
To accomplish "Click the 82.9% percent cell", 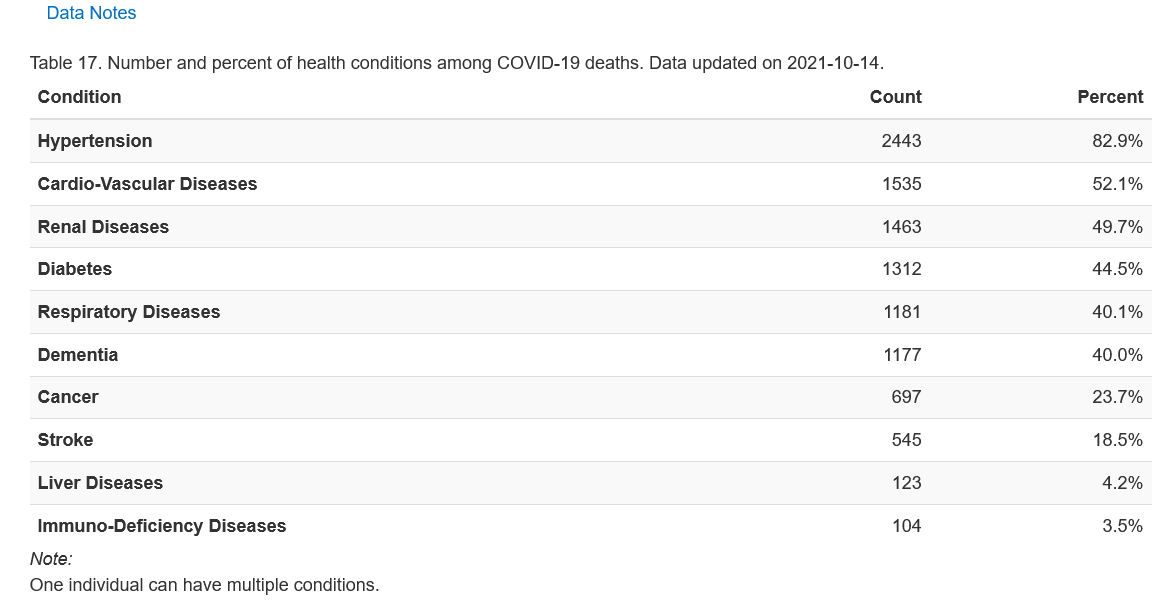I will (1117, 141).
